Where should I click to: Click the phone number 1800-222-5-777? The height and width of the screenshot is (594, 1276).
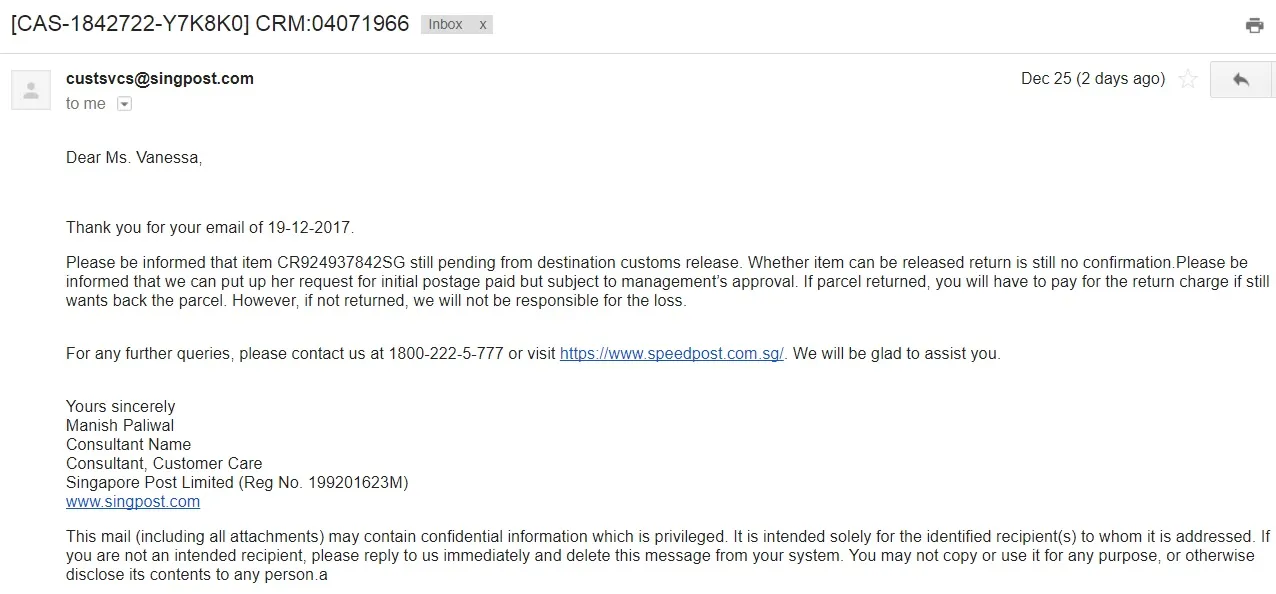point(447,353)
